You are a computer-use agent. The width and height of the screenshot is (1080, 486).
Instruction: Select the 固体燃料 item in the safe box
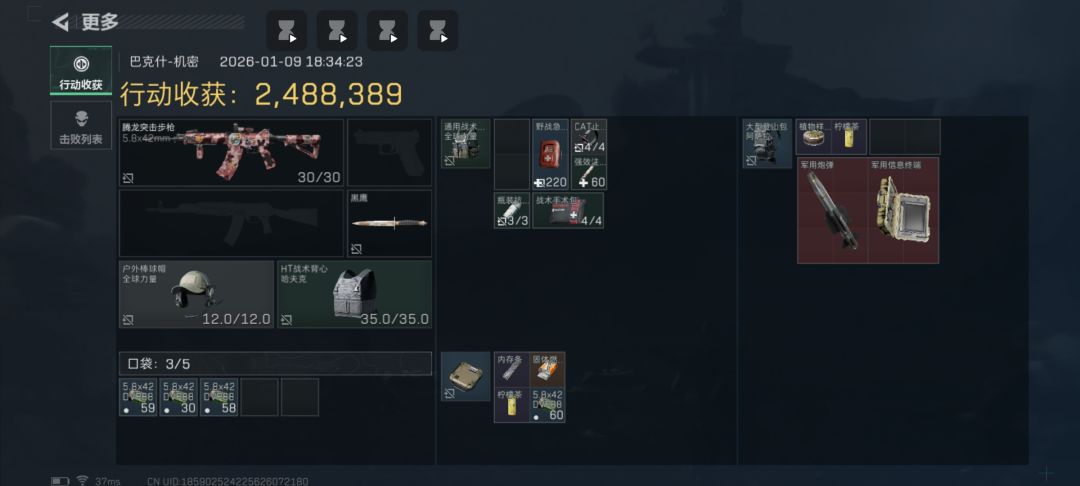pyautogui.click(x=548, y=370)
